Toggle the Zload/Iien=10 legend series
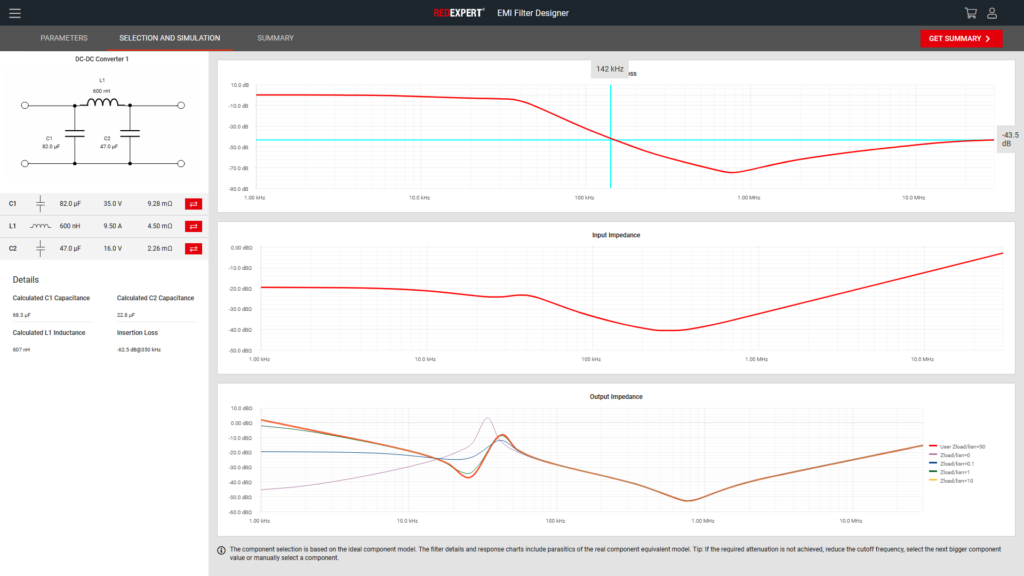 point(956,480)
